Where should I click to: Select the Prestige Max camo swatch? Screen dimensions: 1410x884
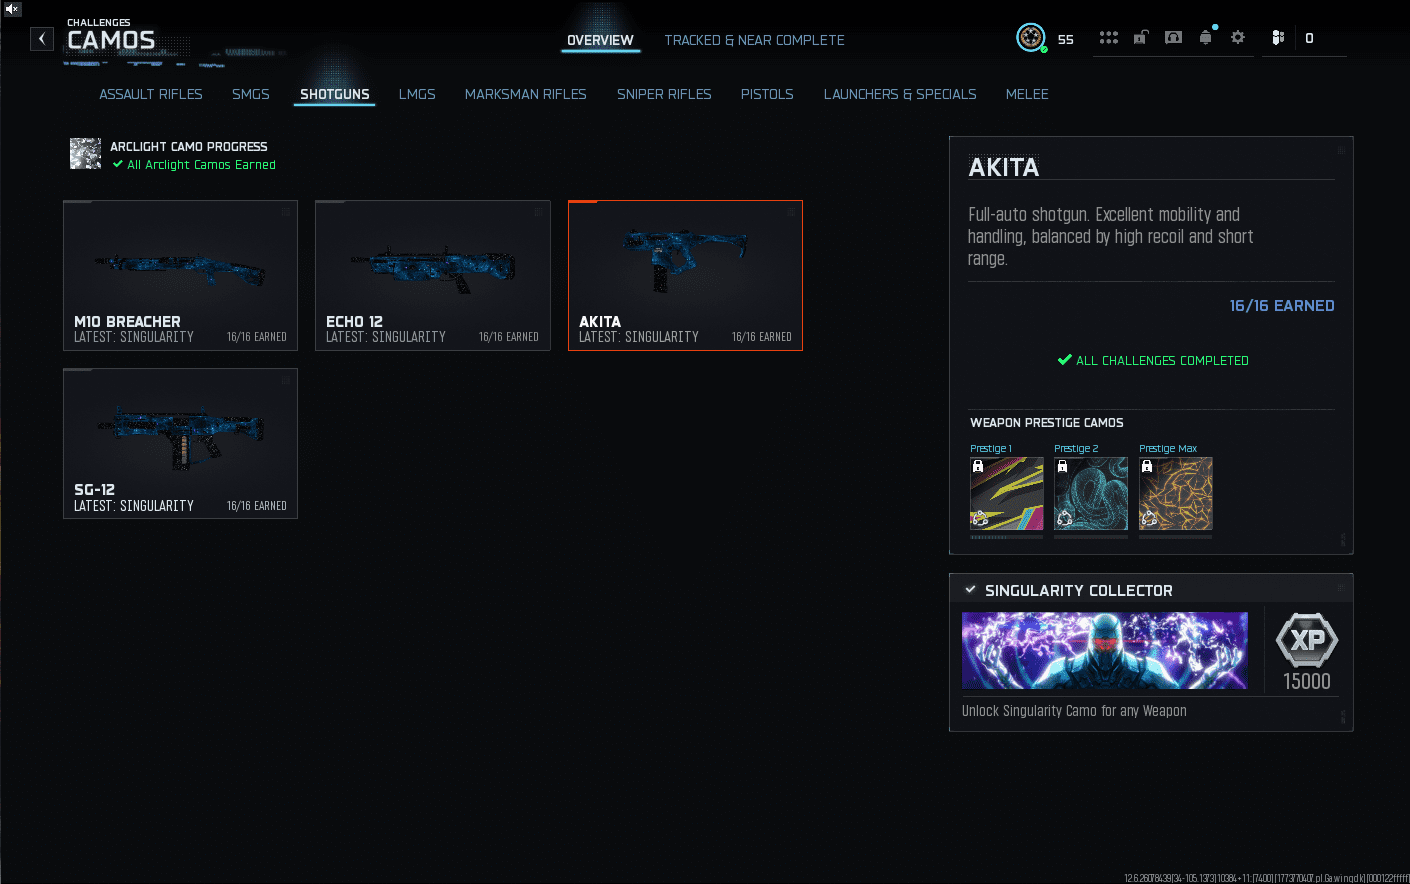(x=1175, y=494)
